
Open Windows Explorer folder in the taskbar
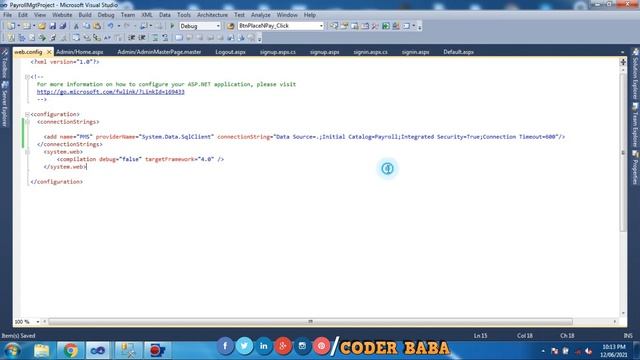42,350
